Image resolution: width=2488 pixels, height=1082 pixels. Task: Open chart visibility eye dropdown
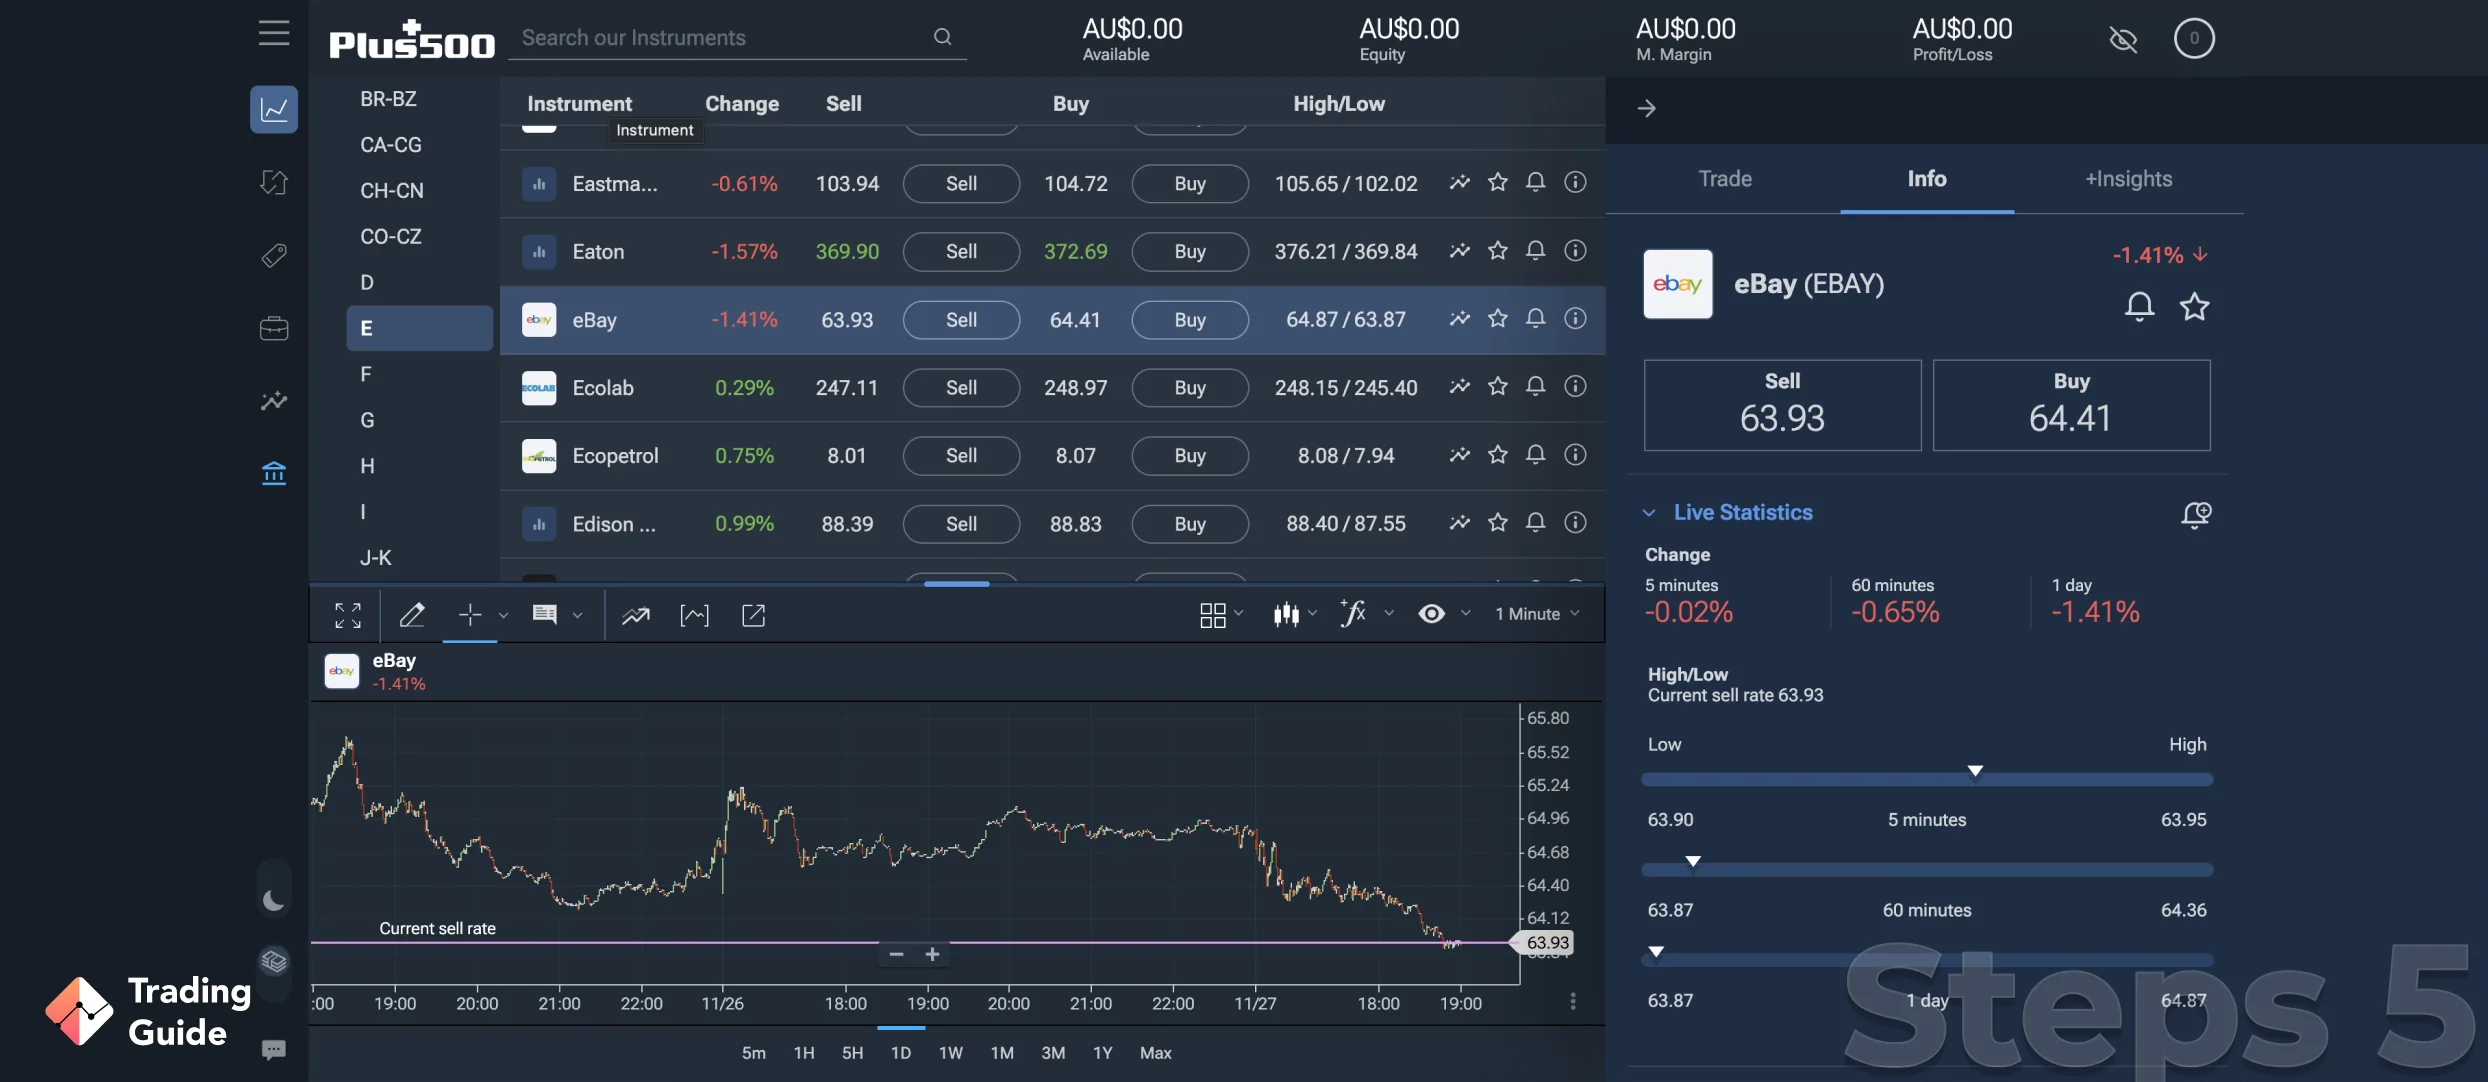(x=1444, y=614)
